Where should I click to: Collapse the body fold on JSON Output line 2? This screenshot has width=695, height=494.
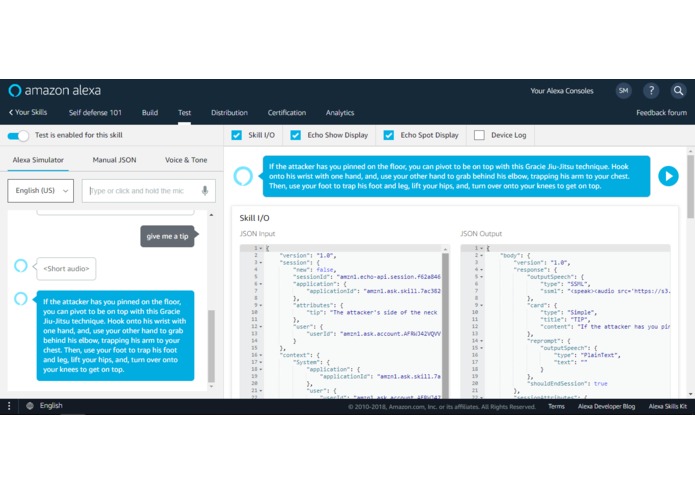[x=481, y=256]
